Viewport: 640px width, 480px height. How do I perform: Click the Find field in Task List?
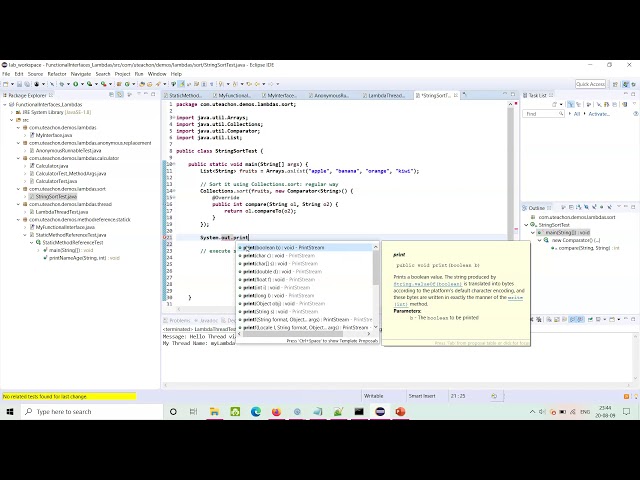[x=543, y=114]
